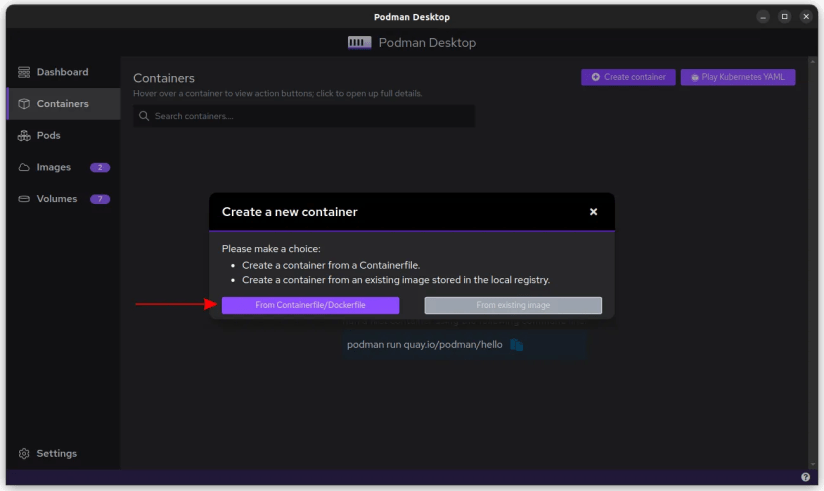Focus the Search containers field

(x=304, y=116)
